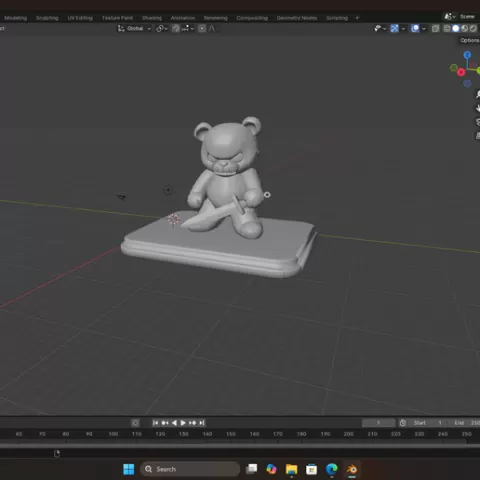Switch to the Sculpting workspace tab

point(47,18)
